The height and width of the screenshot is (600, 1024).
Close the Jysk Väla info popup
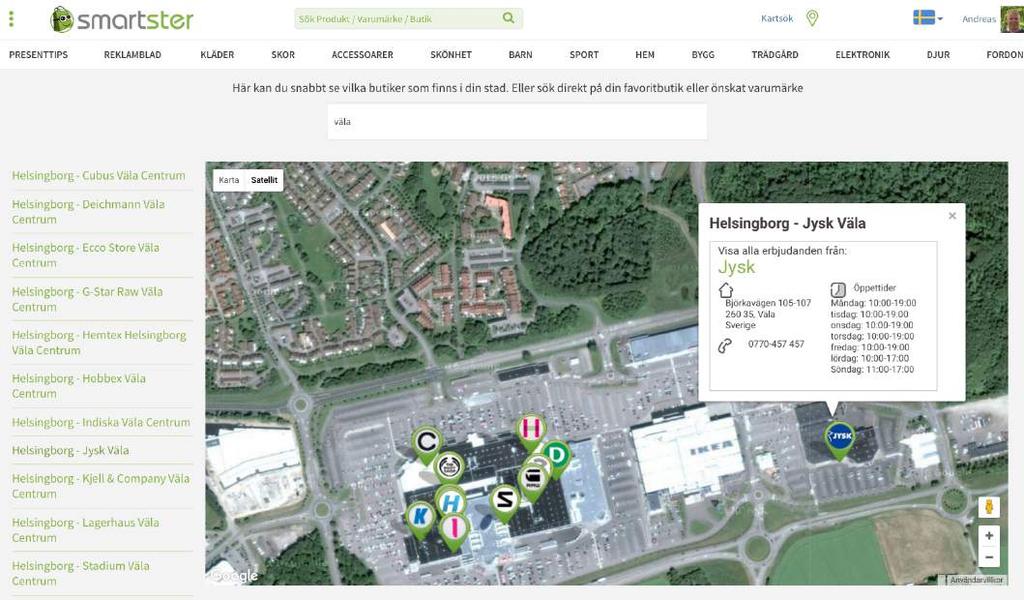(x=952, y=215)
